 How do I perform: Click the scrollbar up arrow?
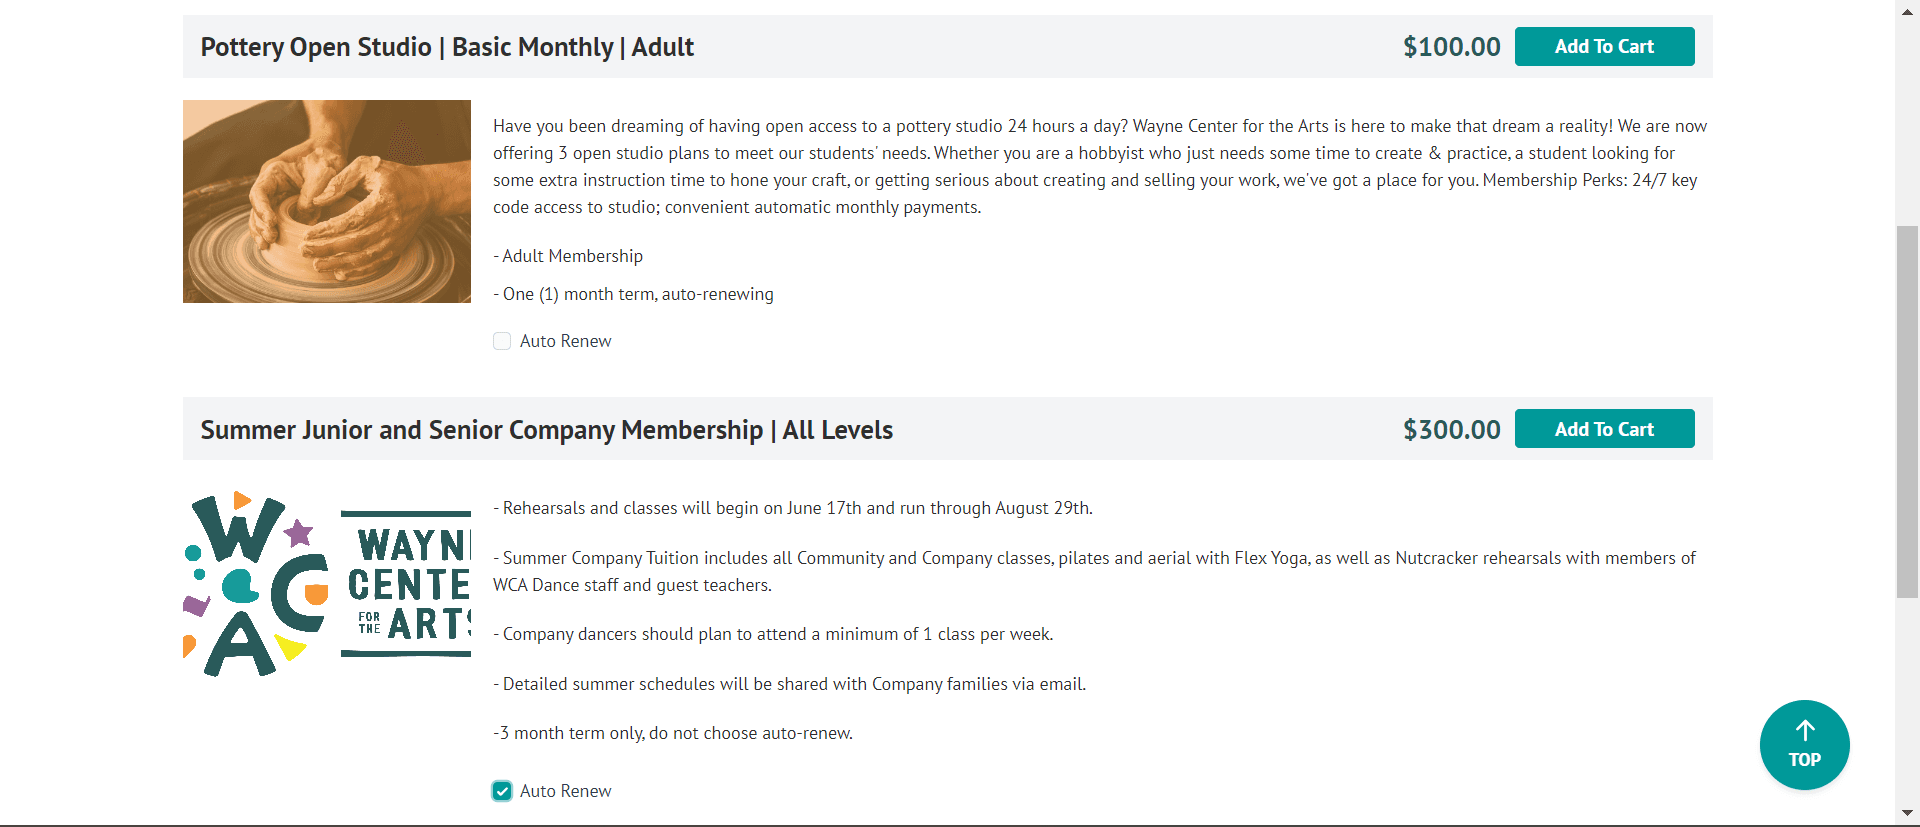coord(1907,10)
